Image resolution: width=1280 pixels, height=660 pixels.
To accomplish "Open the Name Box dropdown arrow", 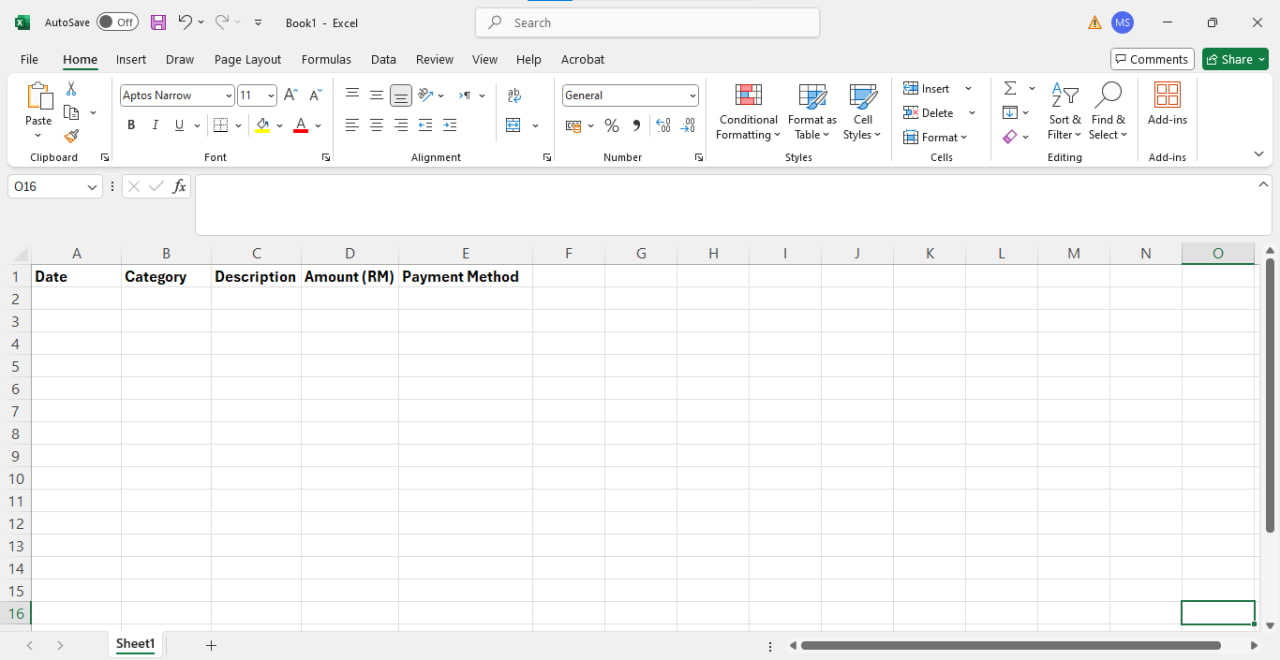I will [92, 187].
